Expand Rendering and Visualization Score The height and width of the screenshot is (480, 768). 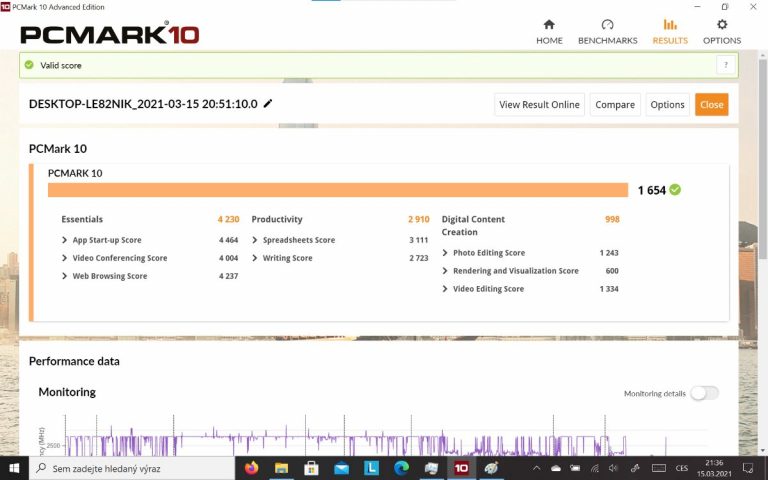pyautogui.click(x=445, y=271)
